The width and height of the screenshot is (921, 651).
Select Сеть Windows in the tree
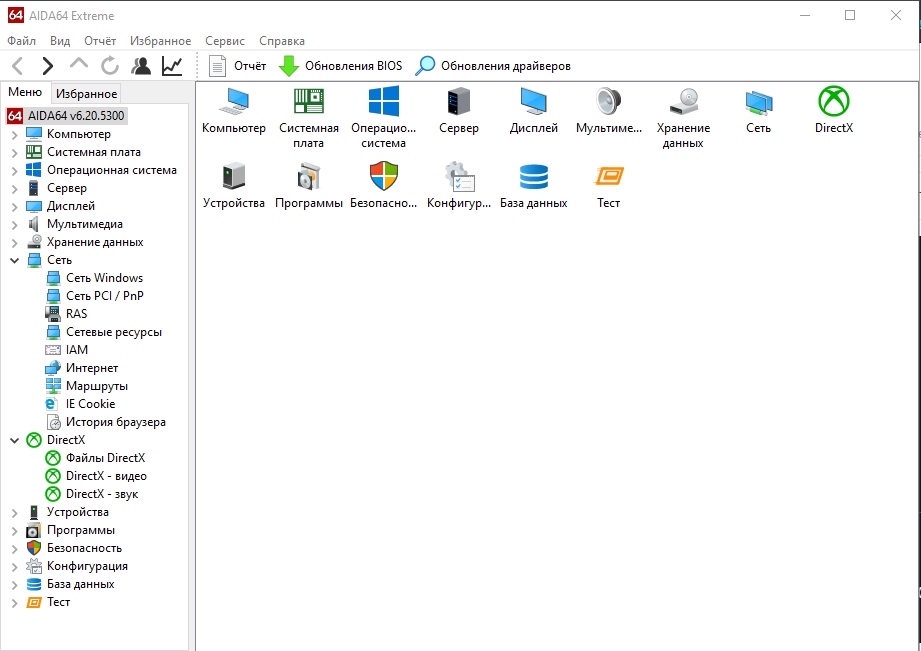click(x=95, y=278)
